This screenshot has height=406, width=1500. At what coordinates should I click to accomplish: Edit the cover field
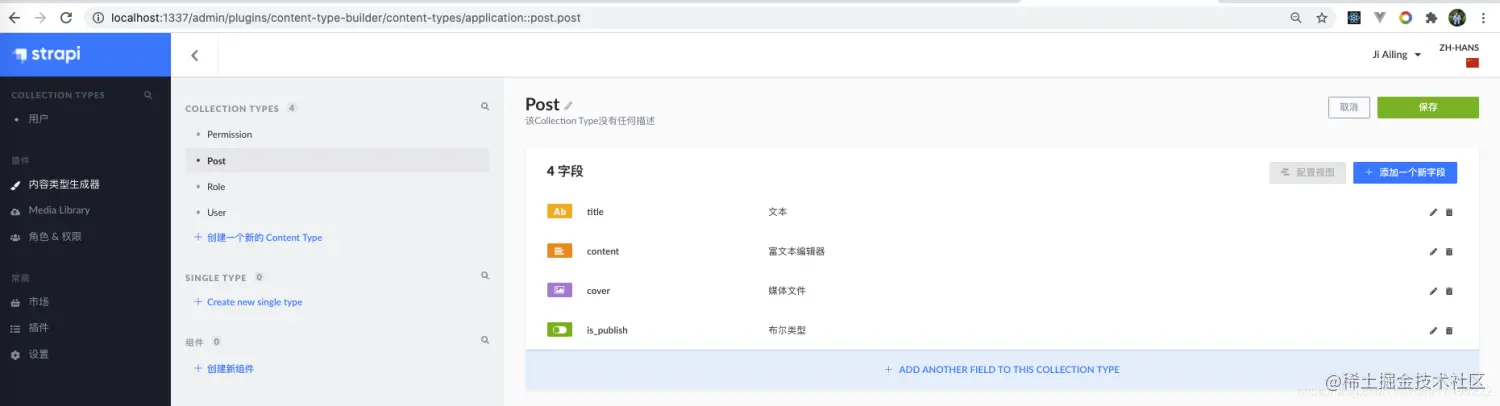coord(1433,291)
